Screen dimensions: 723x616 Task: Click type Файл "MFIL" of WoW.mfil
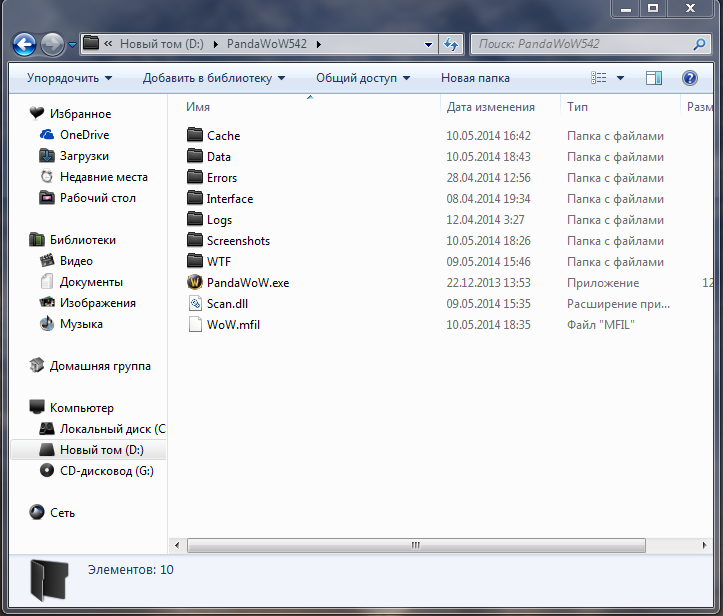coord(600,325)
